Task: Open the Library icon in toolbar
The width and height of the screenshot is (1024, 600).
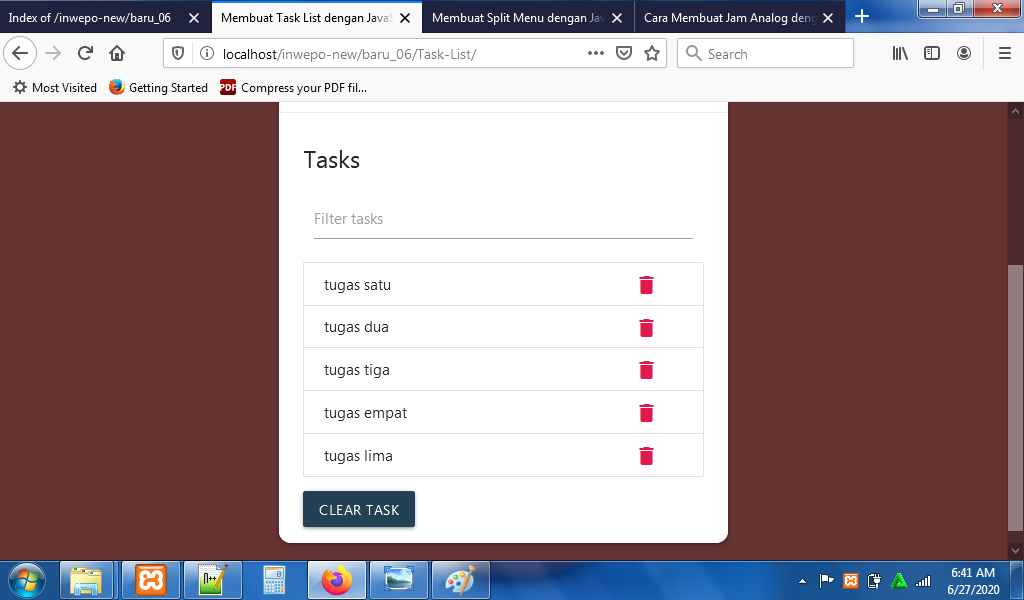Action: 900,54
